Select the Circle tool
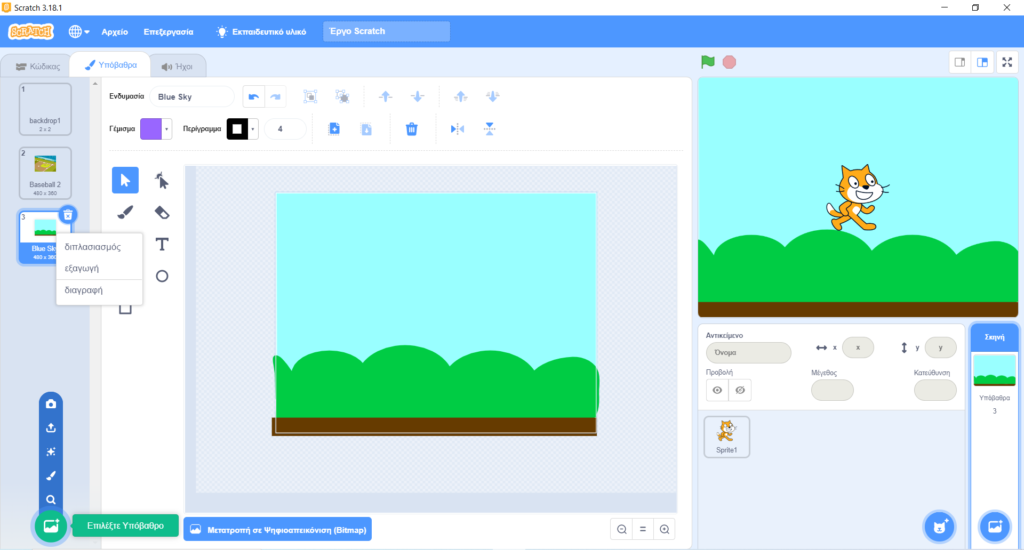The image size is (1024, 550). (161, 276)
